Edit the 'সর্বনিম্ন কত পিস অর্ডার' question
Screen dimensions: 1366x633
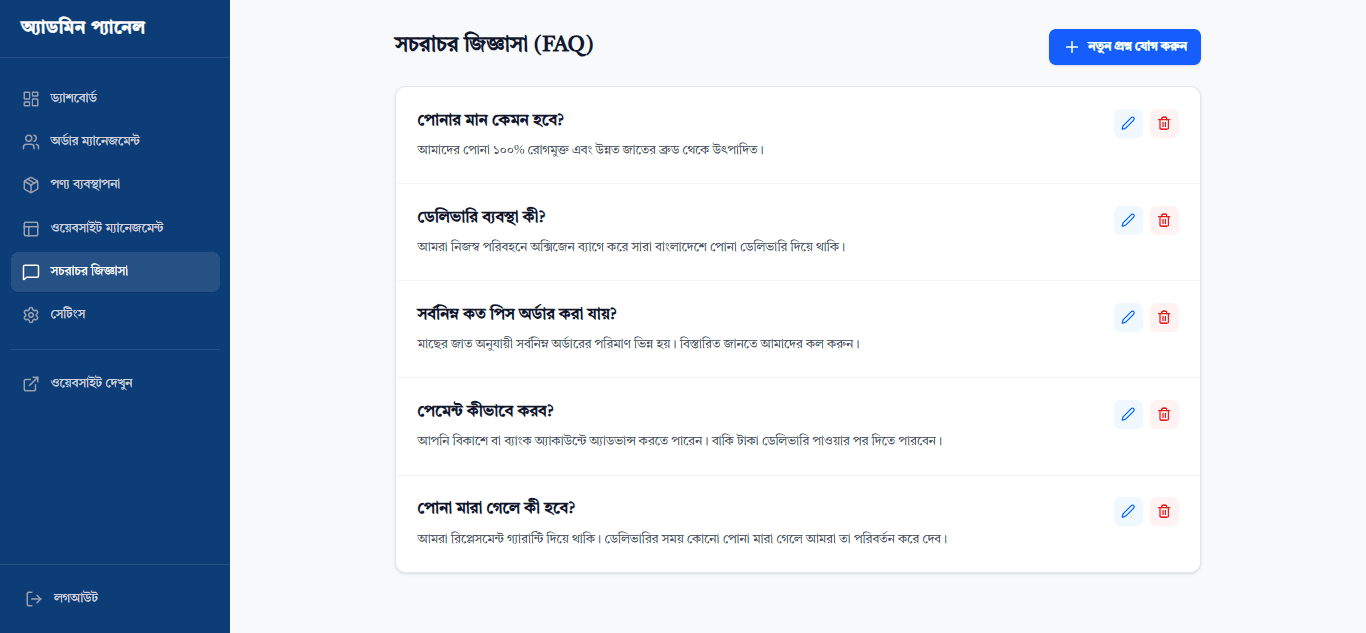[1128, 317]
